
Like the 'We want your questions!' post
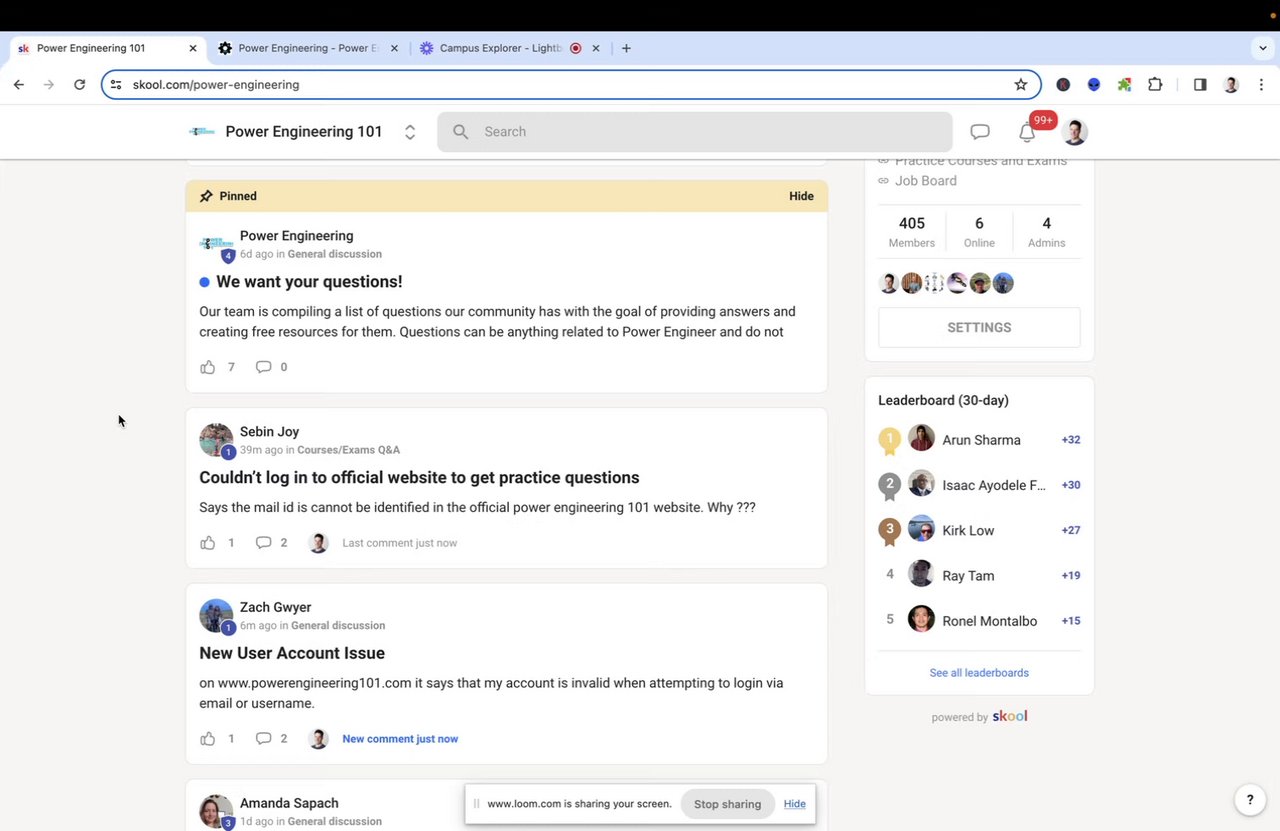(x=208, y=367)
